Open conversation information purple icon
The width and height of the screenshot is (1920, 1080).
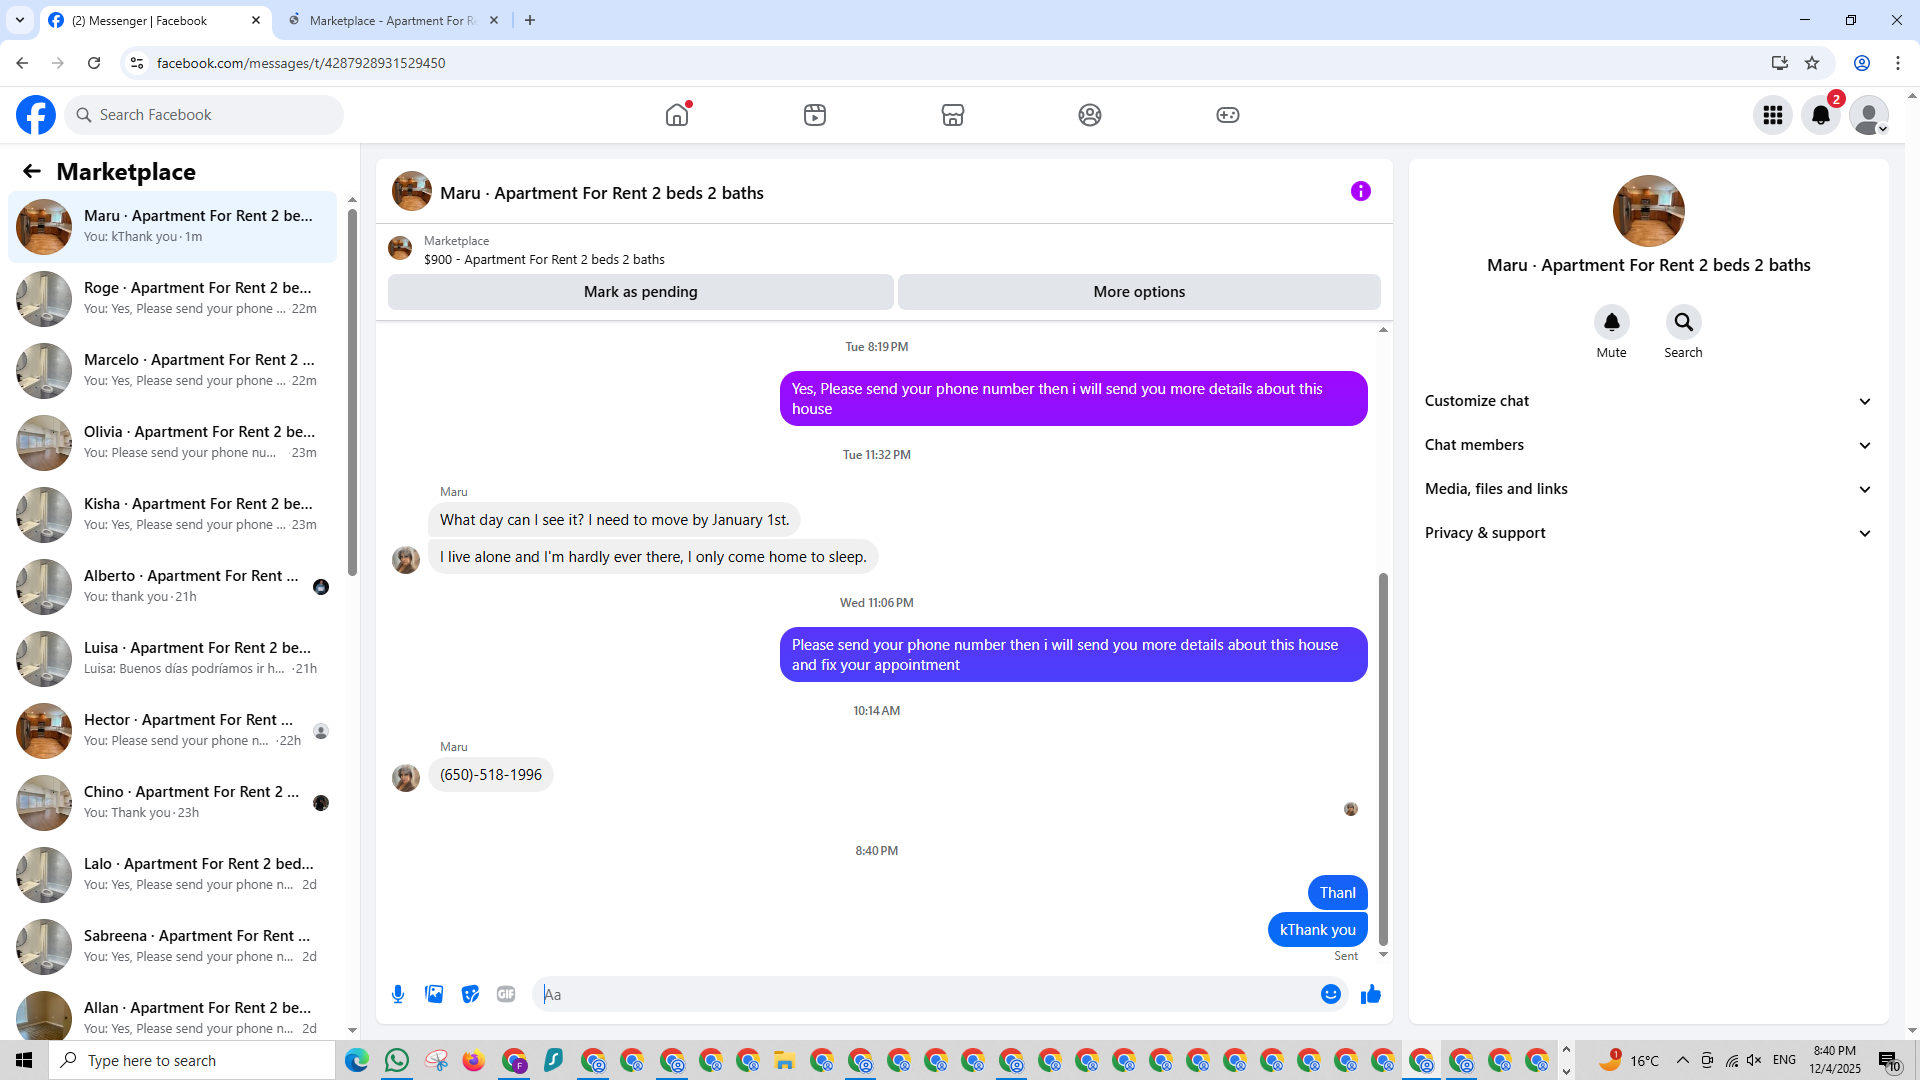(1360, 191)
